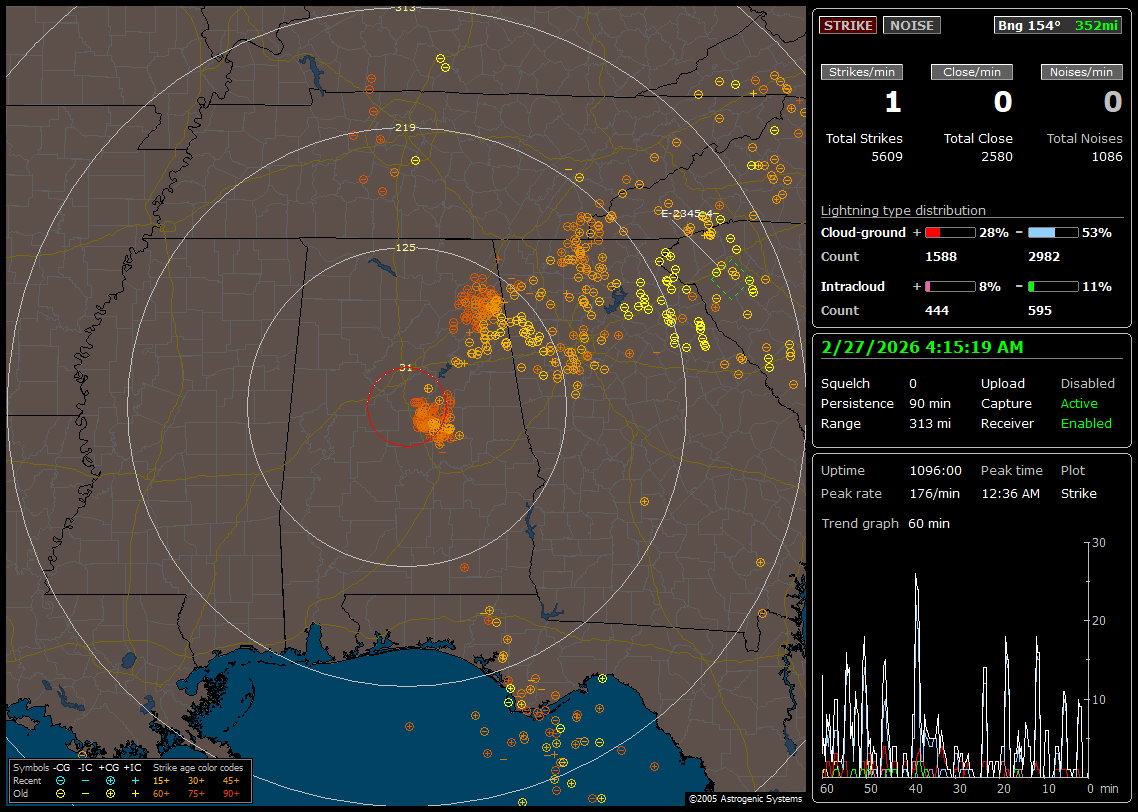This screenshot has width=1138, height=812.
Task: Click the green date and time display
Action: [x=920, y=347]
